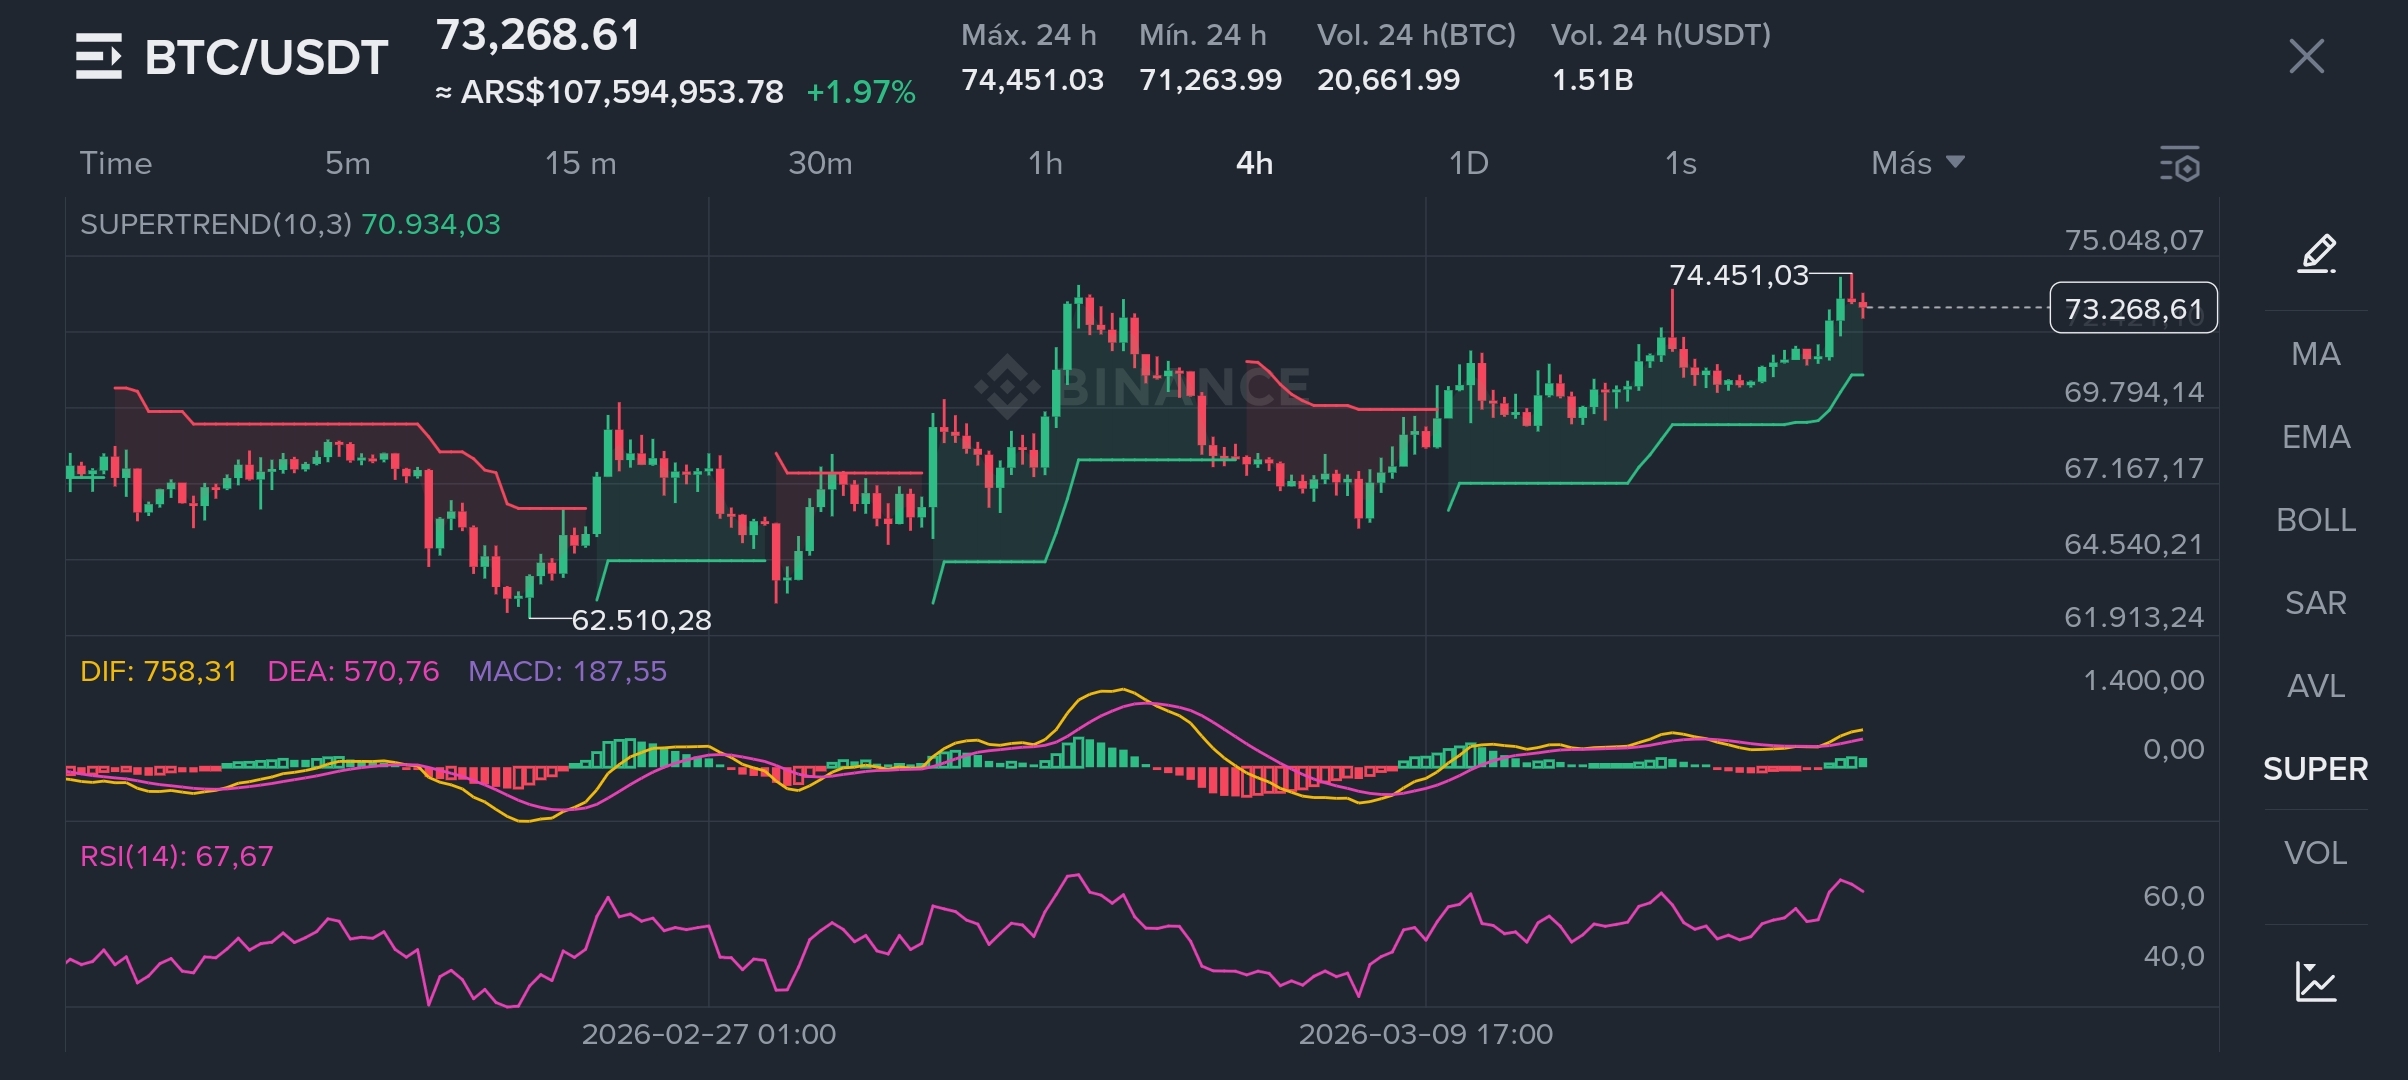Select the Time chart view

click(116, 163)
